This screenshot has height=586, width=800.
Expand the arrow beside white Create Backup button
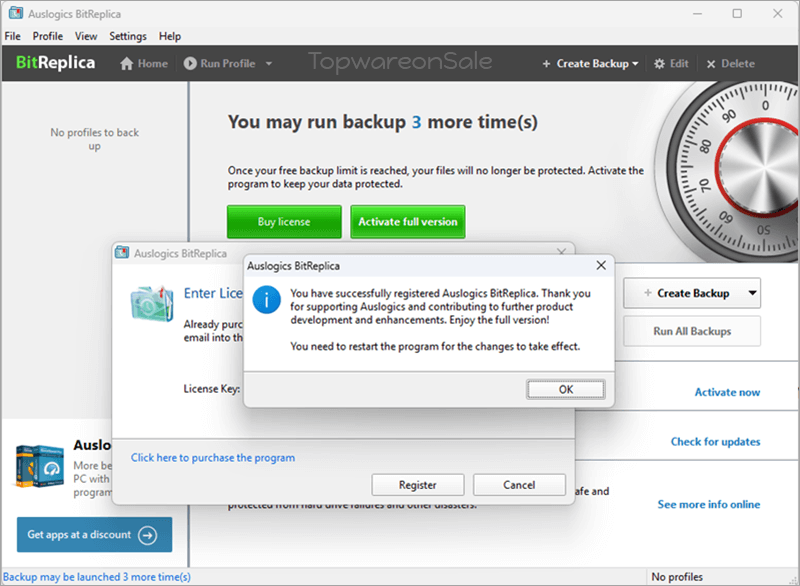pos(753,293)
